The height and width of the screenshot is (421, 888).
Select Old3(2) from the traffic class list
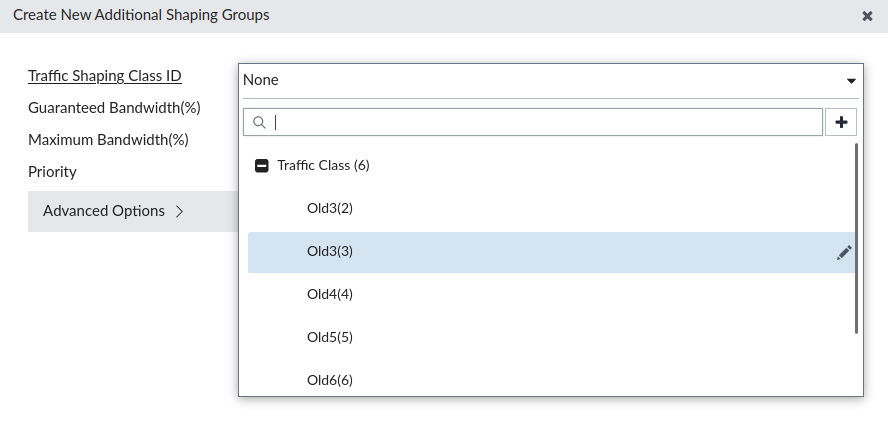coord(330,209)
